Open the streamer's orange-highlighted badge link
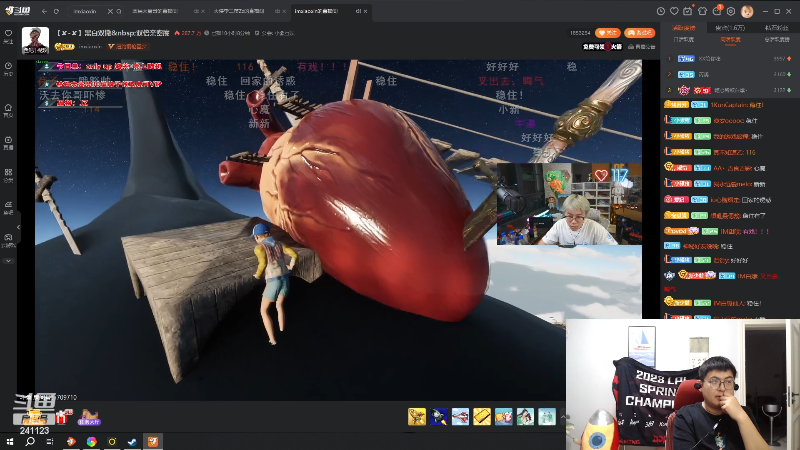Screen dimensions: 800x450 point(128,46)
